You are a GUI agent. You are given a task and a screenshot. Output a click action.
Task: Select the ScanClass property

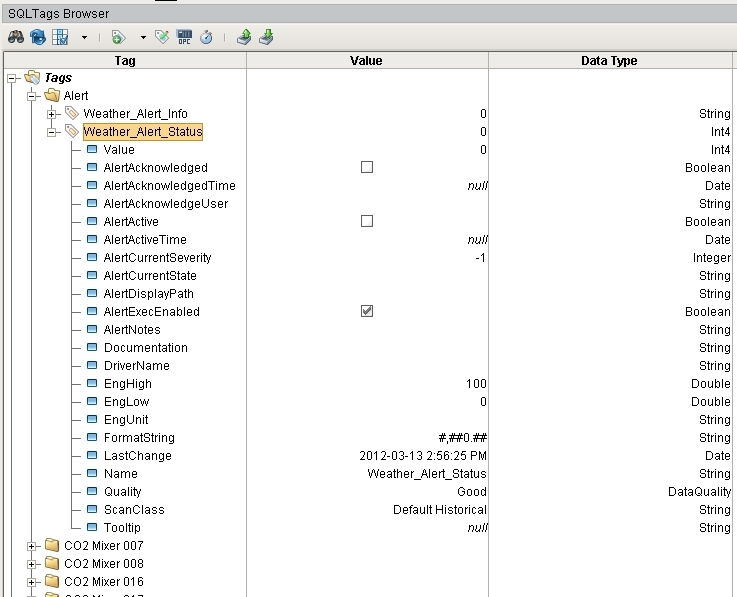(134, 510)
